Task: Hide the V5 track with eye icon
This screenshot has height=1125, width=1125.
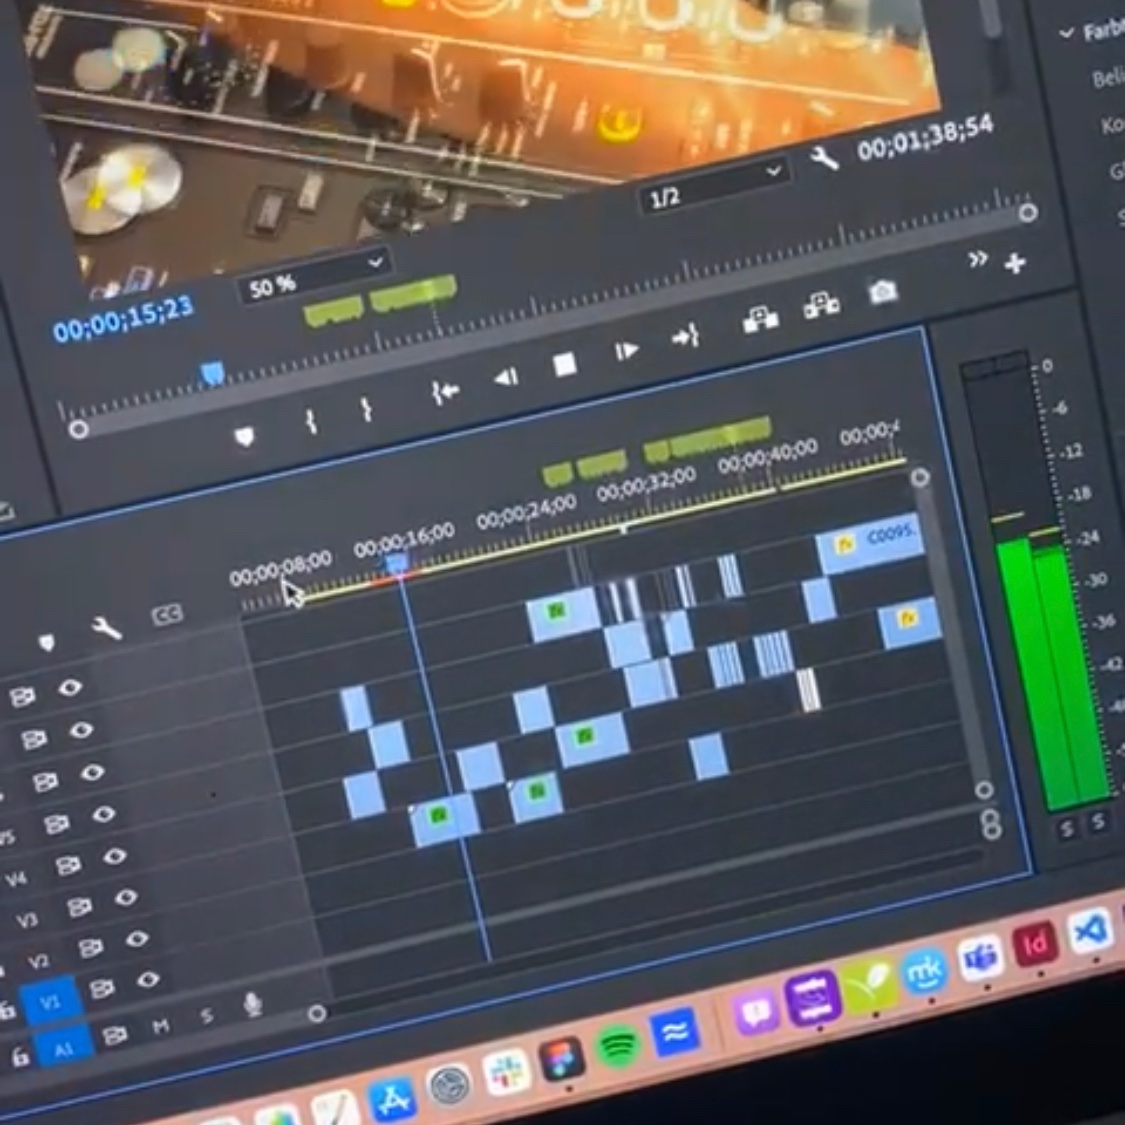Action: tap(103, 815)
